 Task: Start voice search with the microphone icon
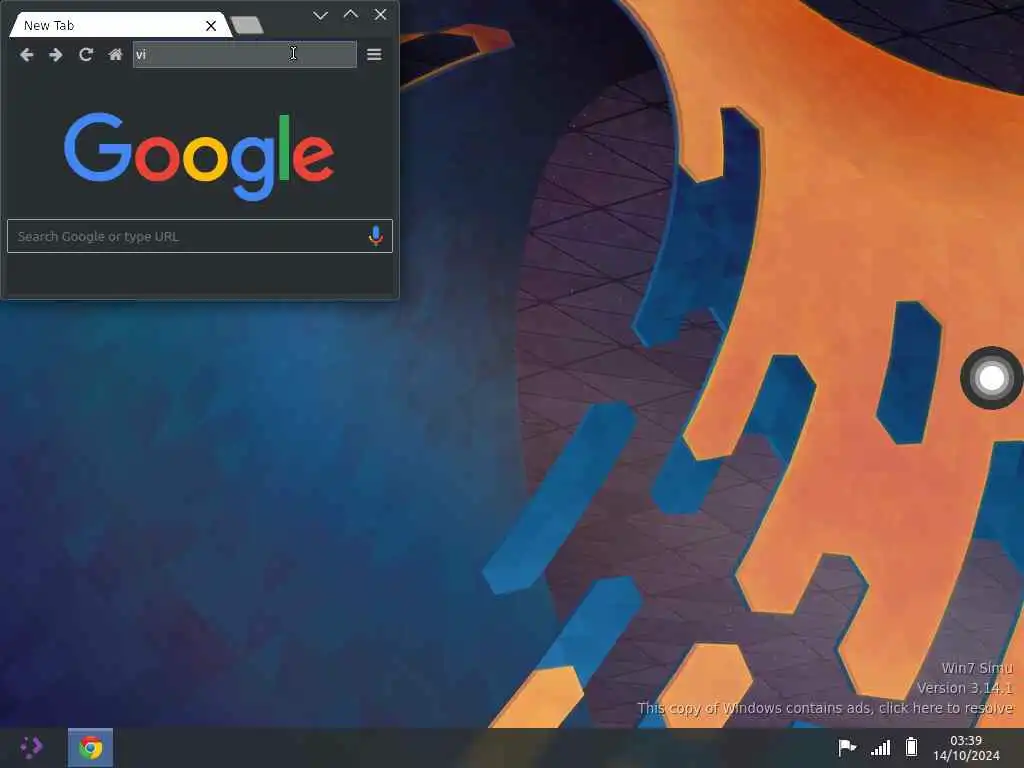[376, 236]
